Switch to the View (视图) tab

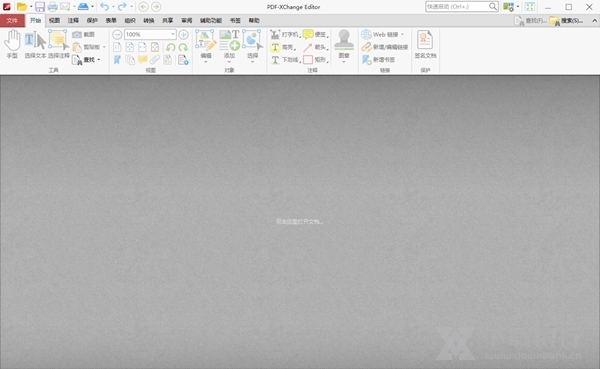click(54, 21)
